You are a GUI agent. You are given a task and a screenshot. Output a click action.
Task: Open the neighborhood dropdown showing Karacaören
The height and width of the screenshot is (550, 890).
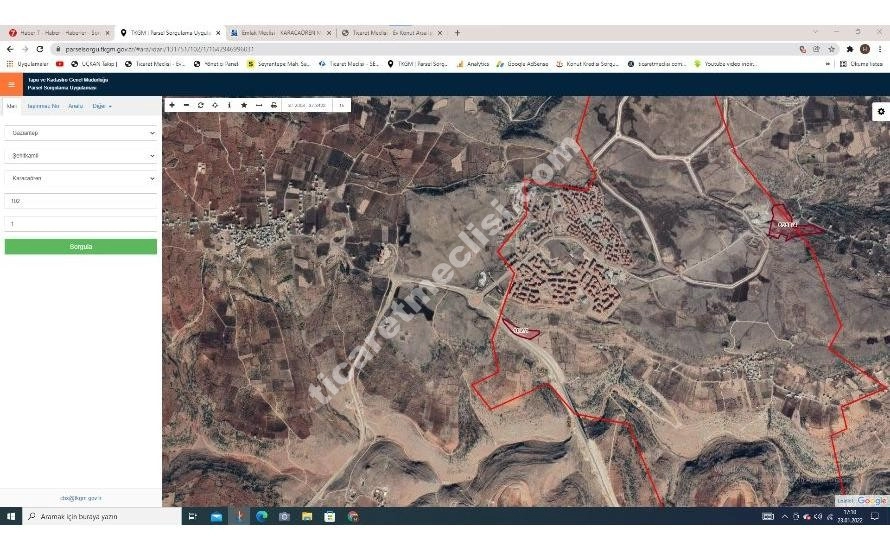(81, 178)
